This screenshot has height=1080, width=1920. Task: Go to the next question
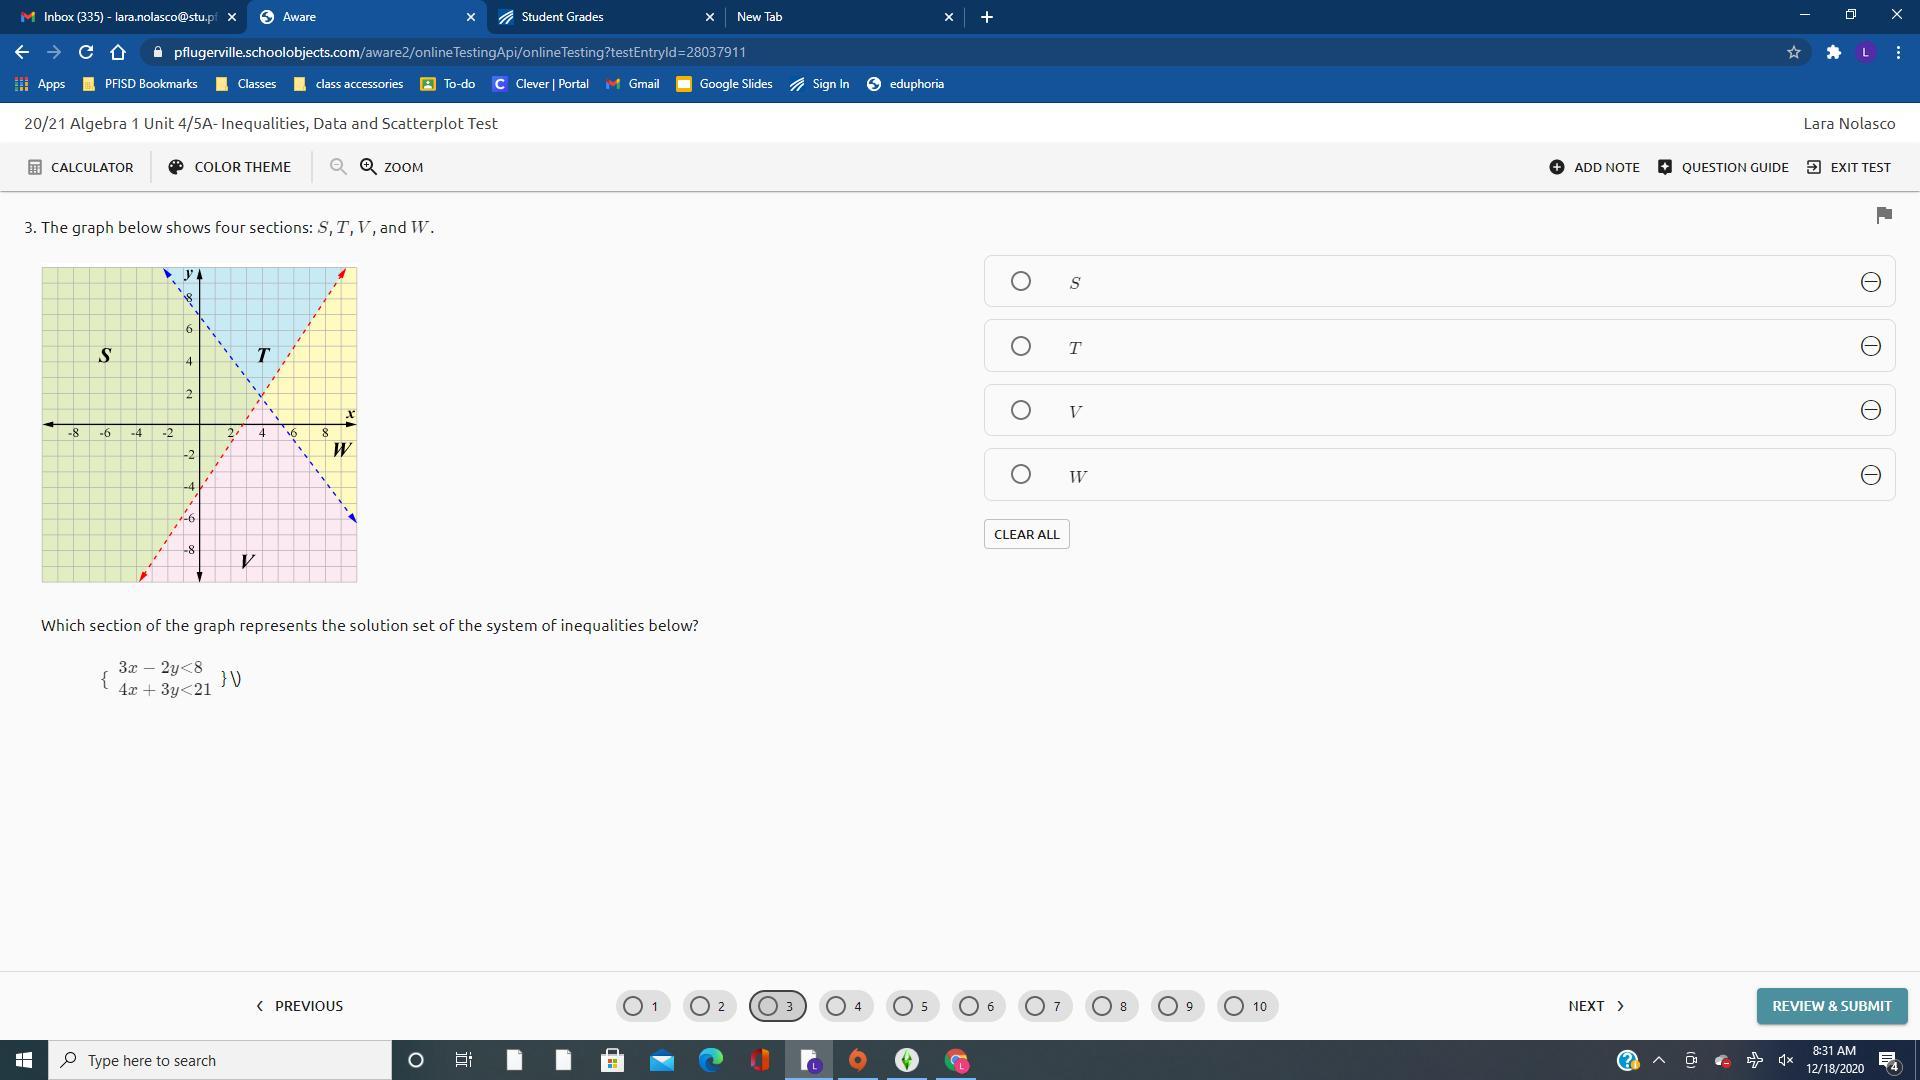(x=1596, y=1006)
